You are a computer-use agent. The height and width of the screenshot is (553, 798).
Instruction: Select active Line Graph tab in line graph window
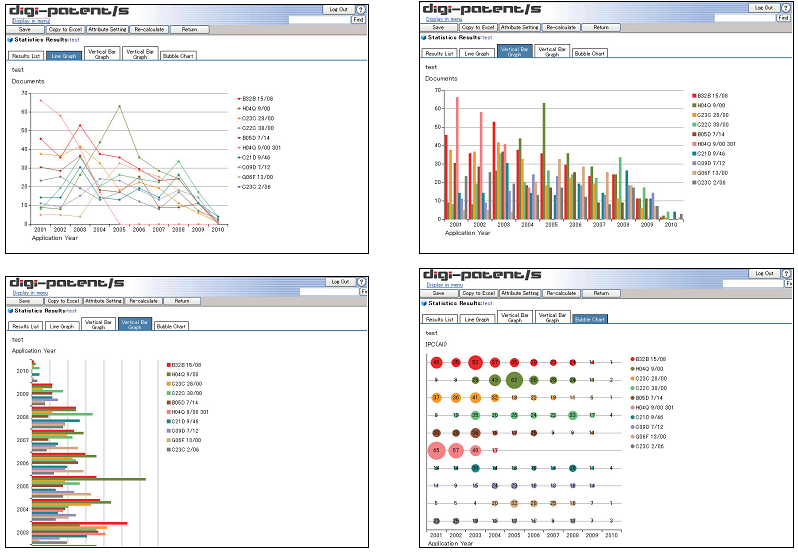(64, 56)
